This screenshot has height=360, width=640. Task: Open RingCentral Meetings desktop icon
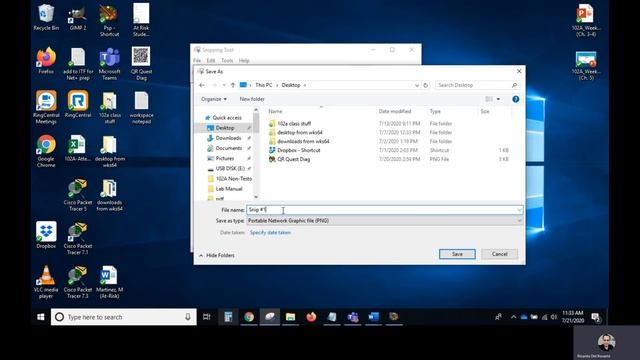(x=46, y=107)
